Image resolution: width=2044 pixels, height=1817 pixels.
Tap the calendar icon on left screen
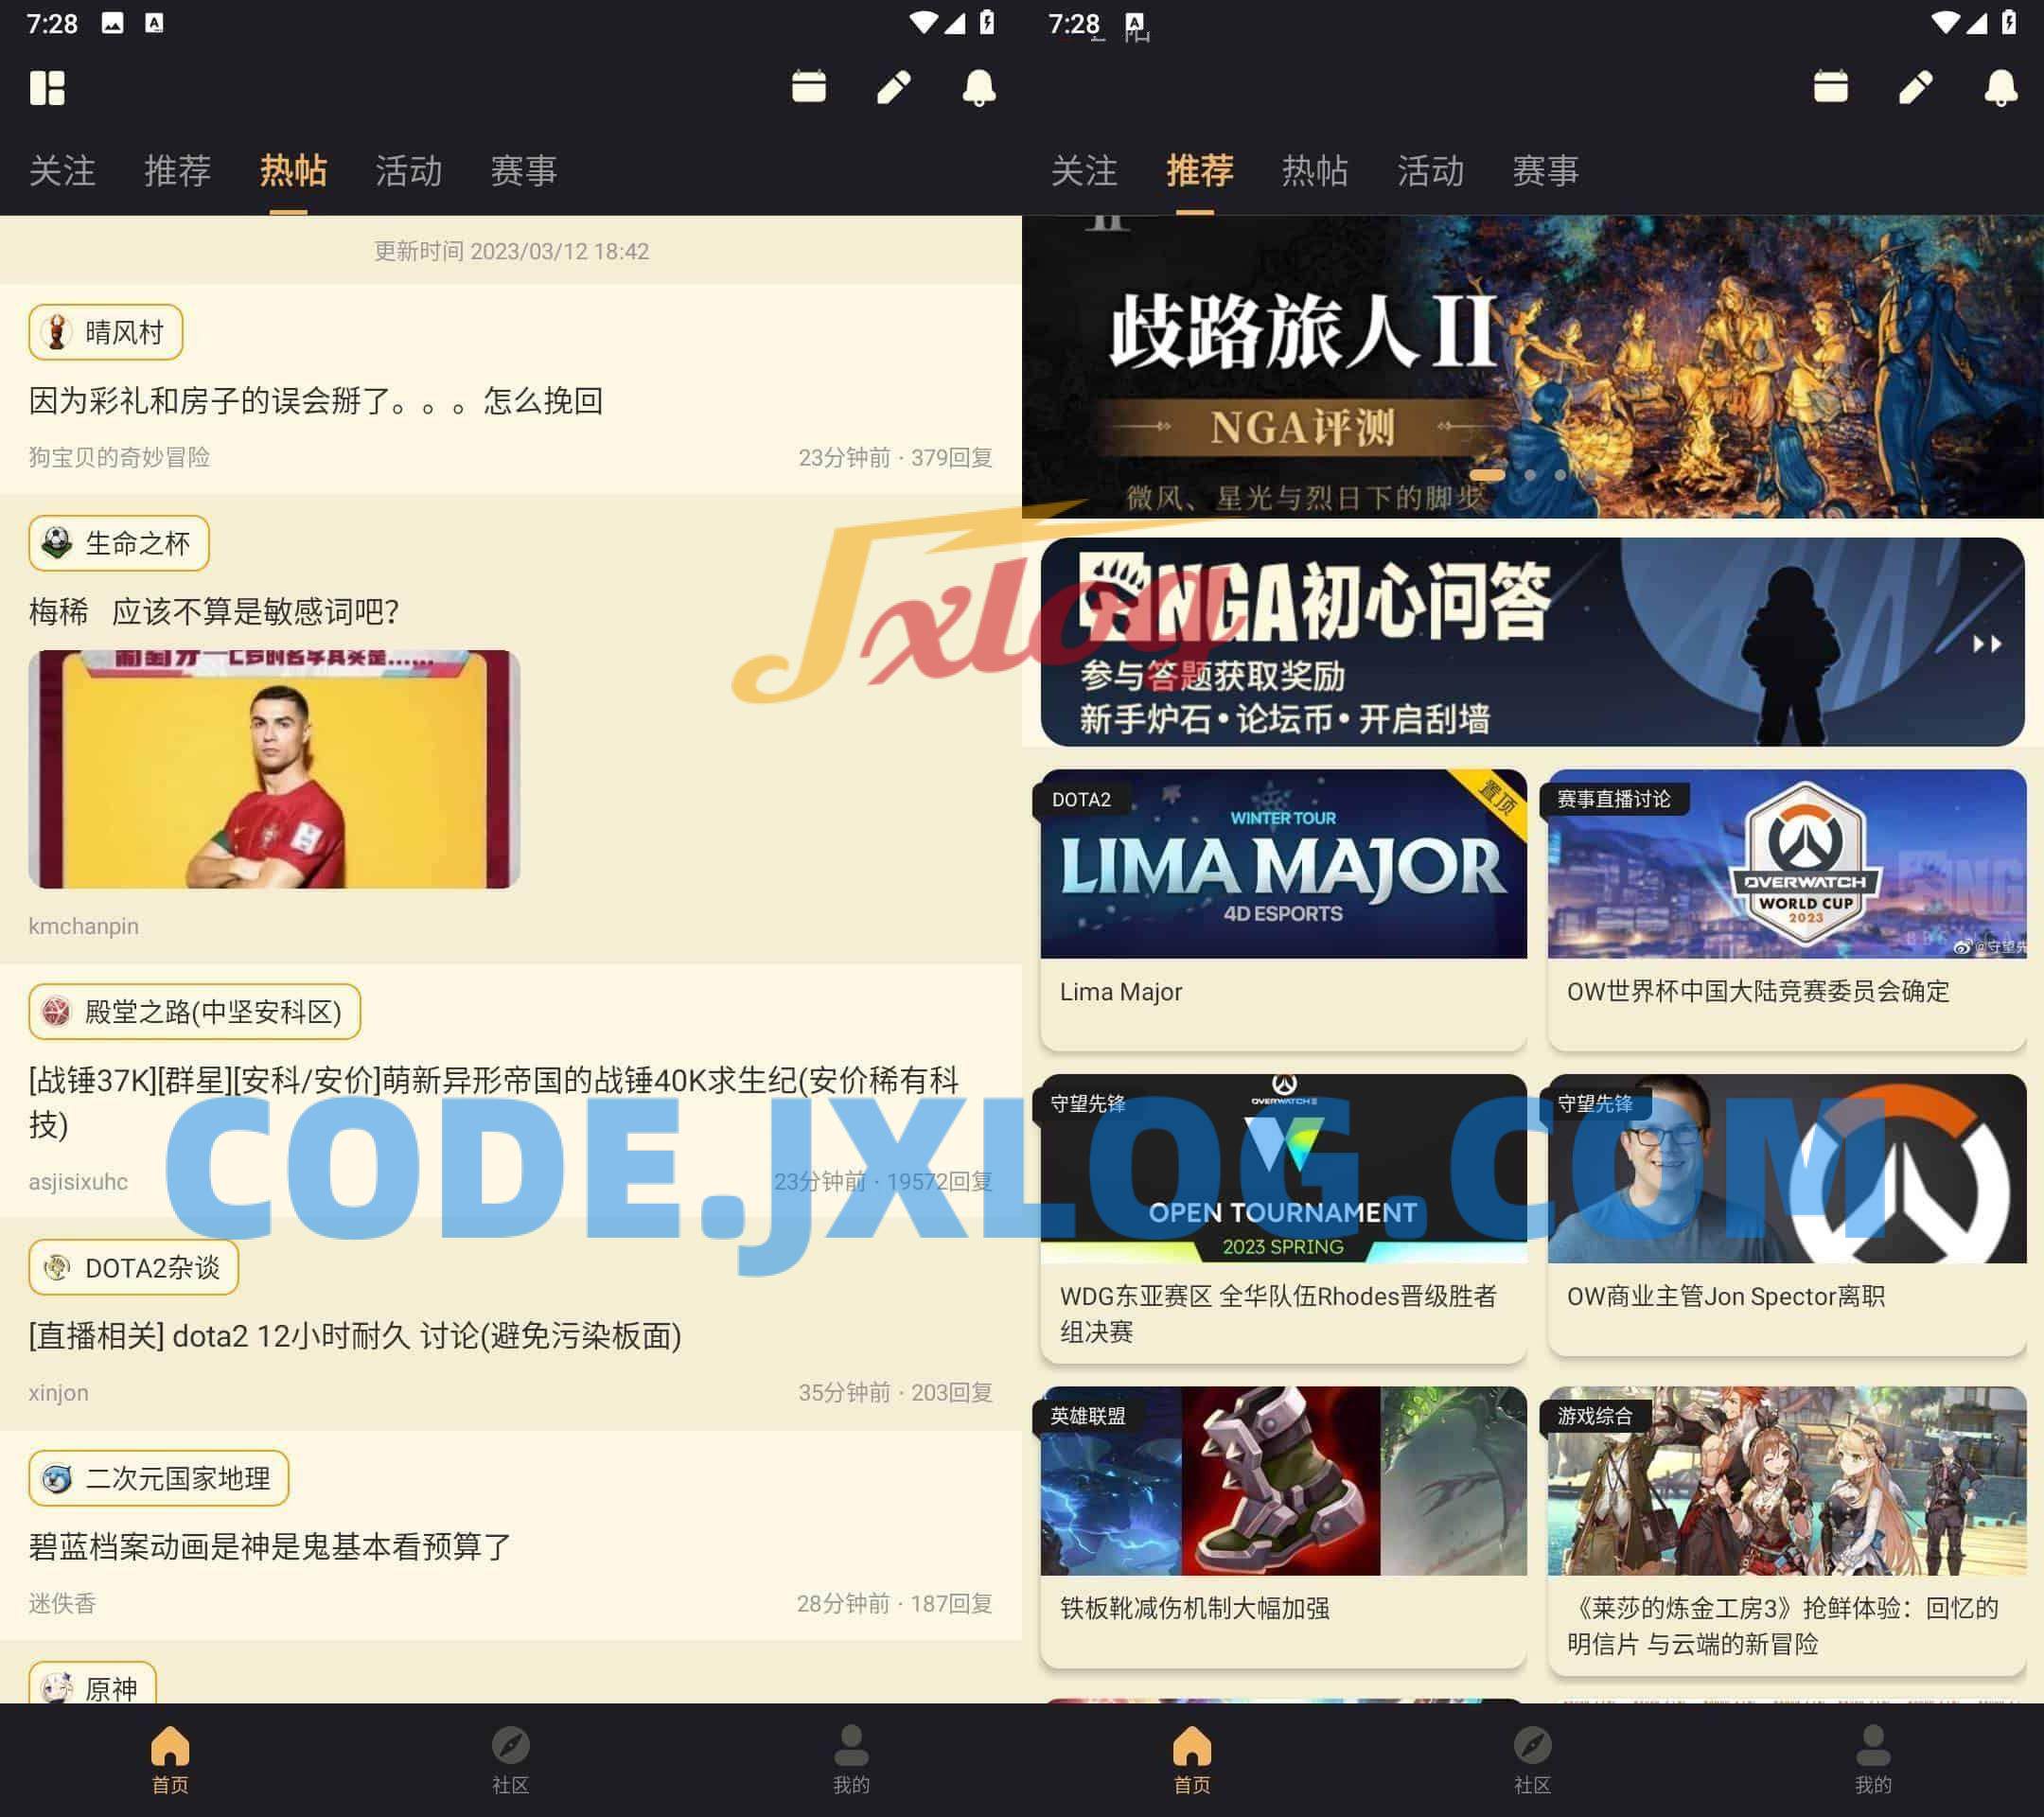[808, 87]
